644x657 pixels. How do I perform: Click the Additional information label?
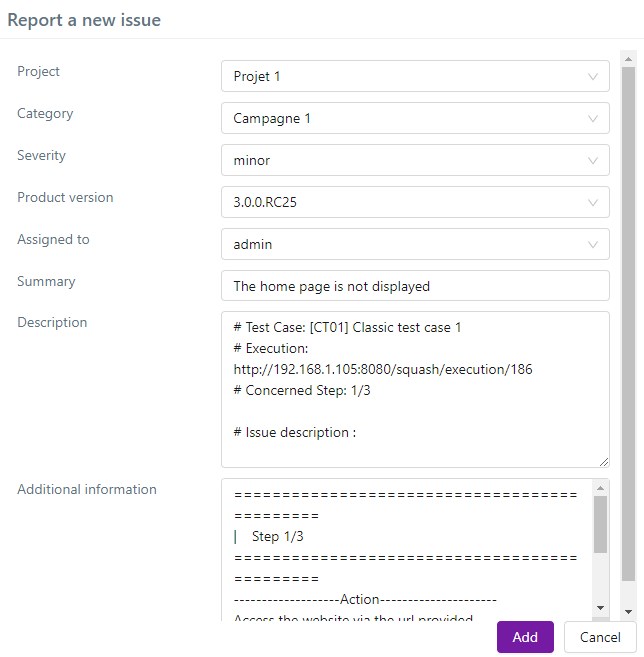(87, 490)
